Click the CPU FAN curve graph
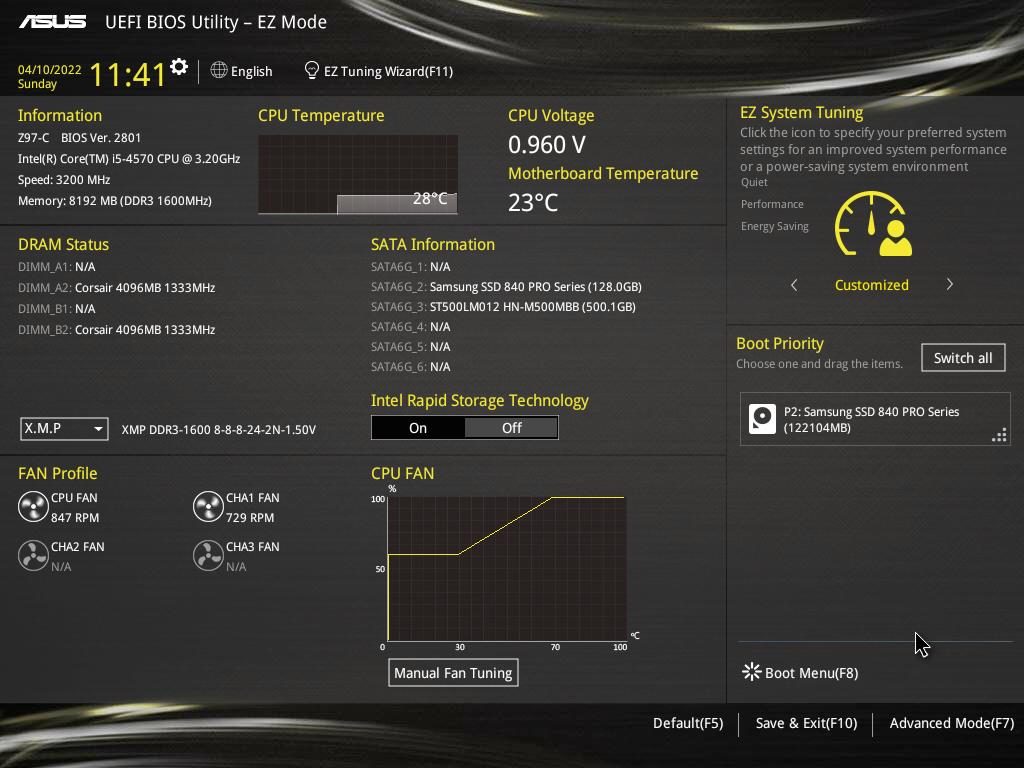1024x768 pixels. pyautogui.click(x=507, y=569)
